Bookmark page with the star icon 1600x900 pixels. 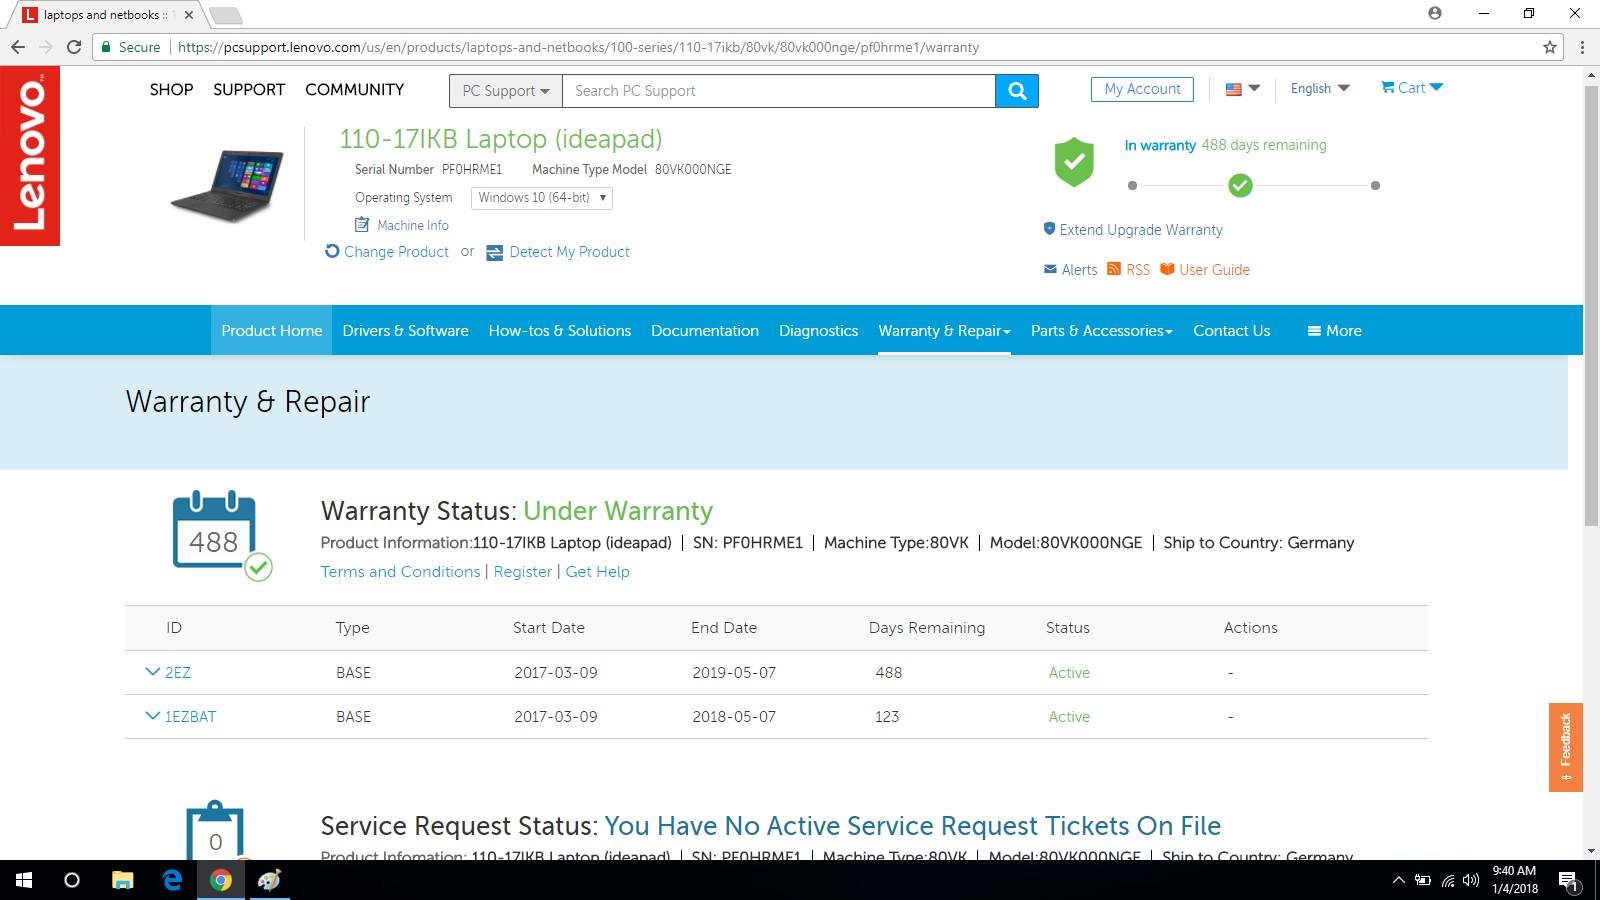(1550, 47)
